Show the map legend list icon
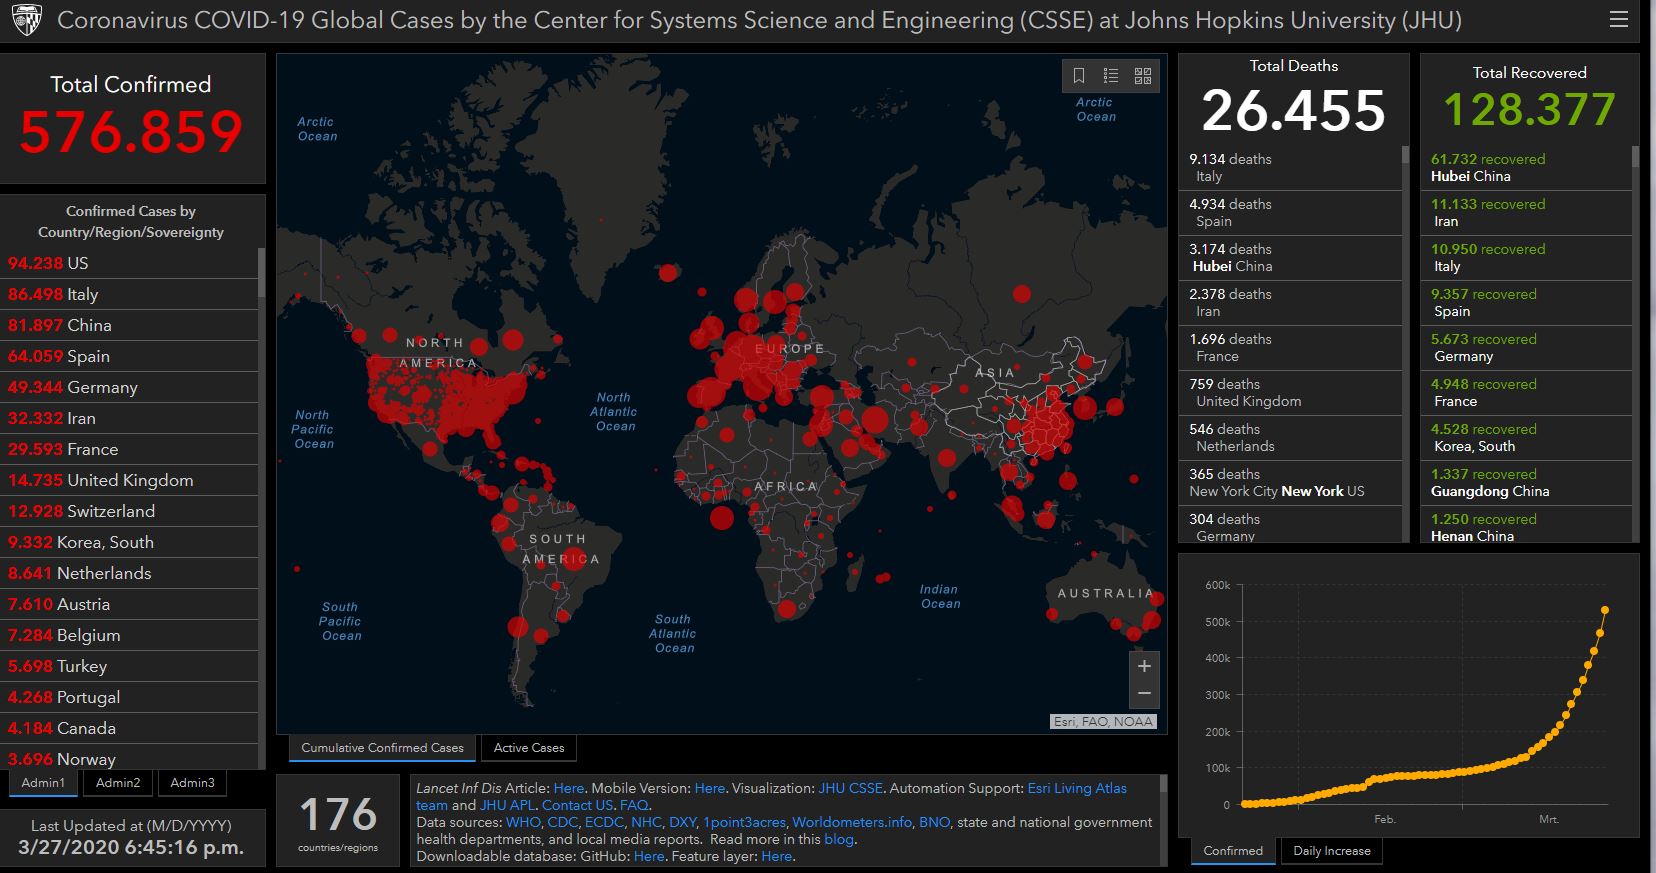Image resolution: width=1656 pixels, height=873 pixels. pyautogui.click(x=1111, y=76)
